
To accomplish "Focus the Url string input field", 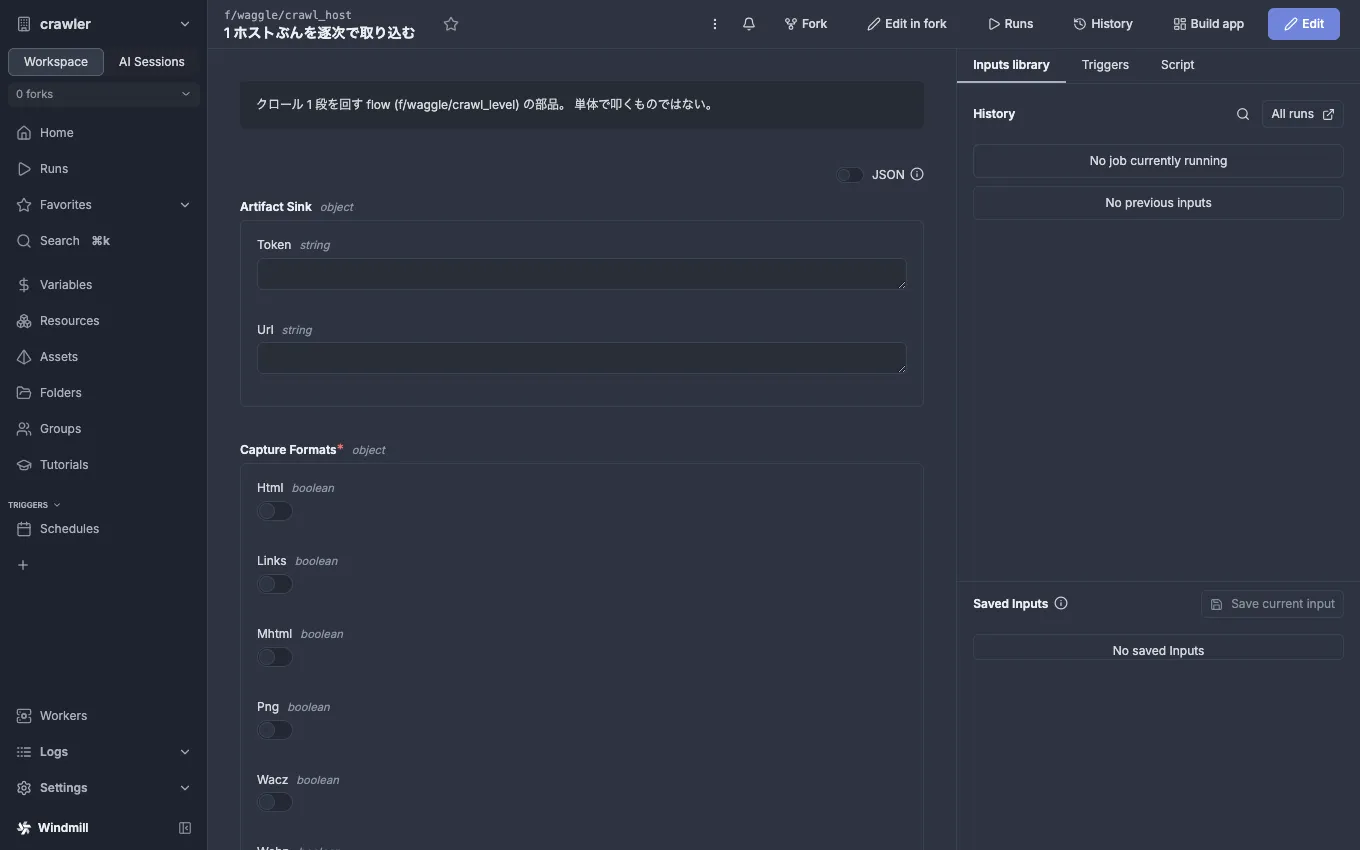I will point(582,358).
